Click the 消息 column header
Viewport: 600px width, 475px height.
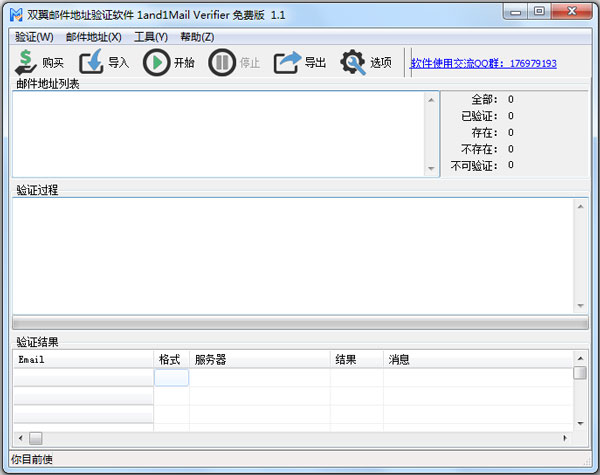pos(477,359)
